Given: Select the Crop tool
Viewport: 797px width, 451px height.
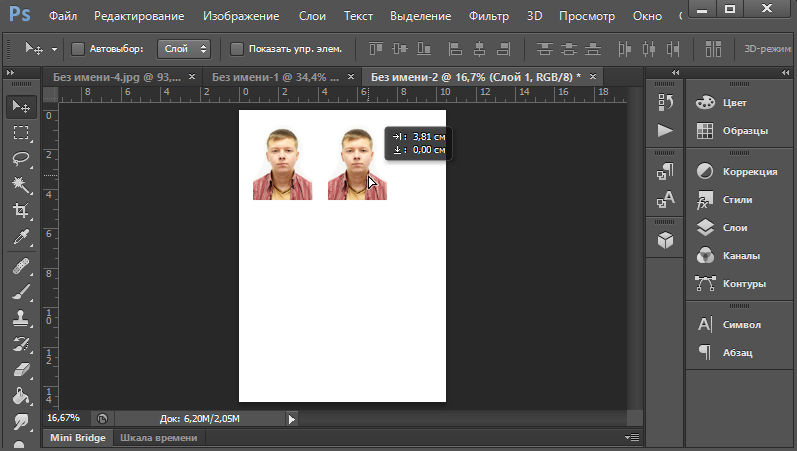Looking at the screenshot, I should point(20,211).
